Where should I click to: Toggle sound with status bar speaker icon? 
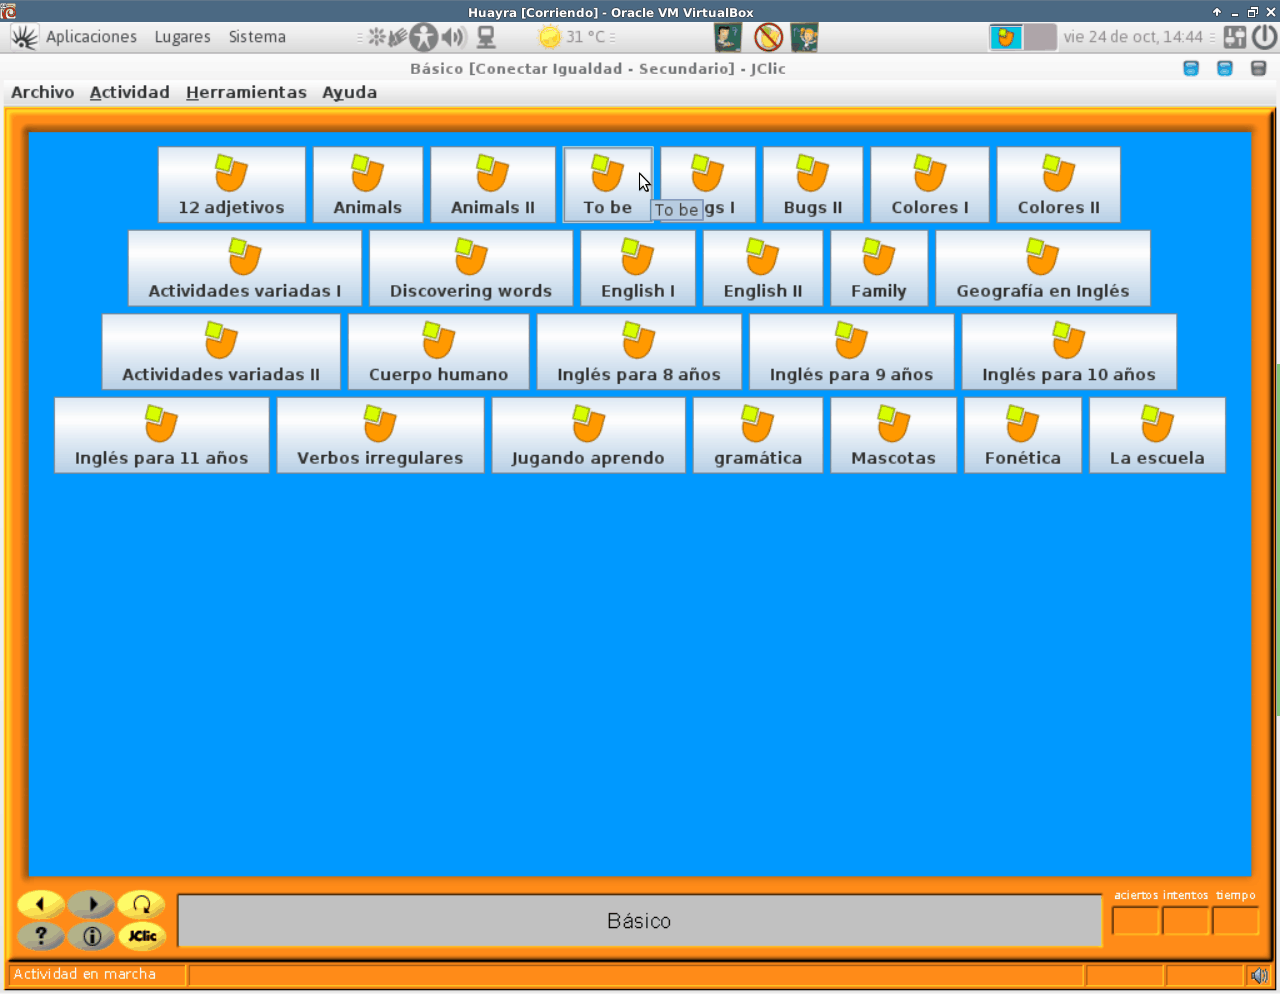click(x=1258, y=975)
